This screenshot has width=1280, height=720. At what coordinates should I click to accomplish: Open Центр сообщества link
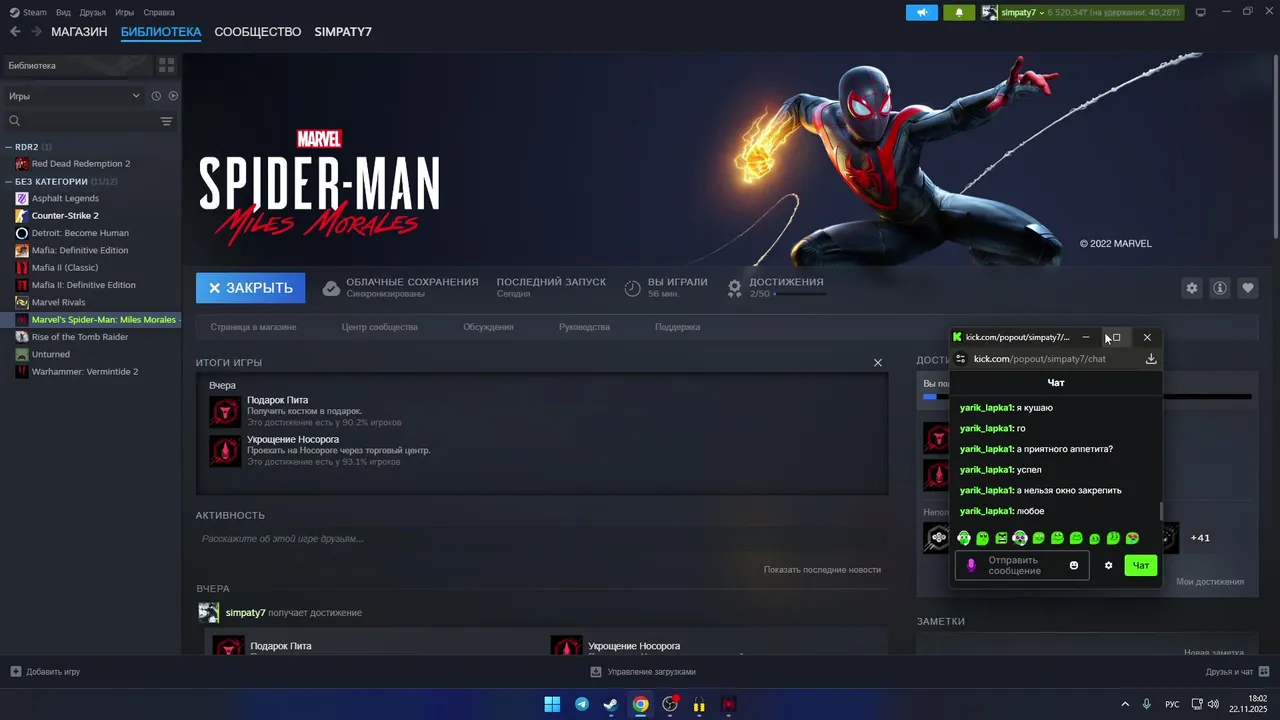tap(380, 327)
